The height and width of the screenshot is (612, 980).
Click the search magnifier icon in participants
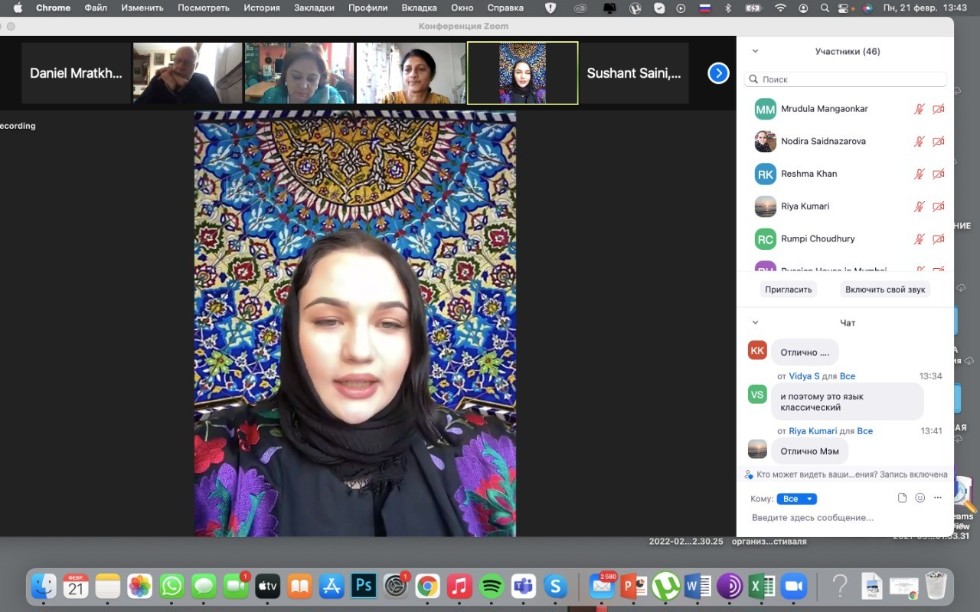coord(754,79)
